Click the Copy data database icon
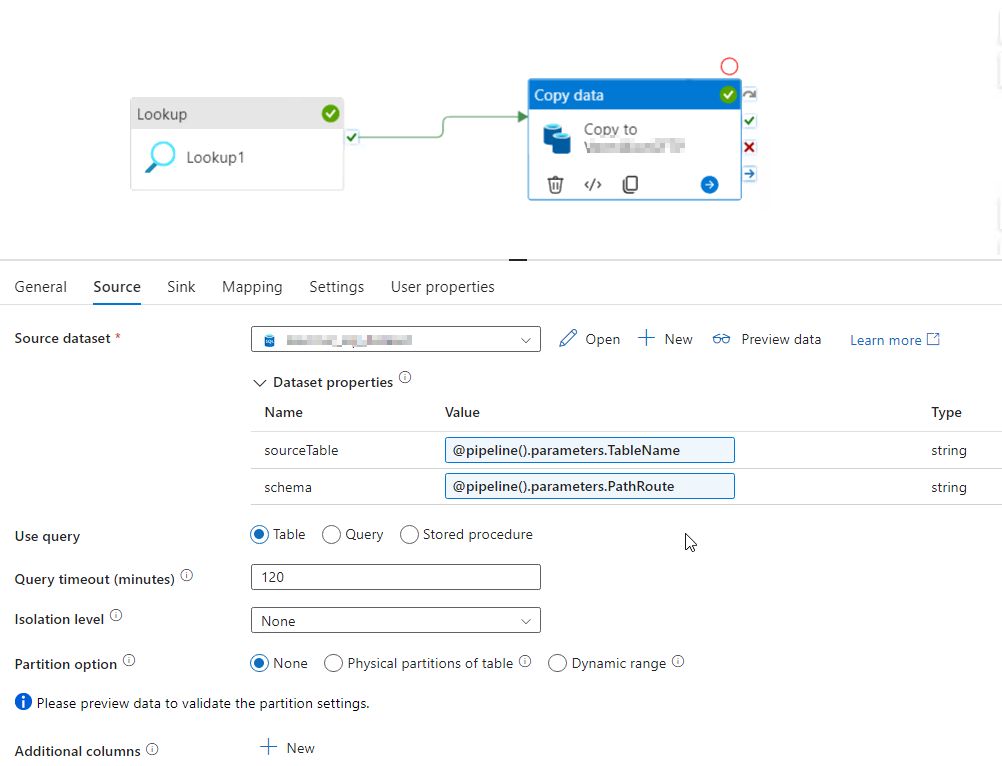The height and width of the screenshot is (766, 1002). (x=557, y=139)
